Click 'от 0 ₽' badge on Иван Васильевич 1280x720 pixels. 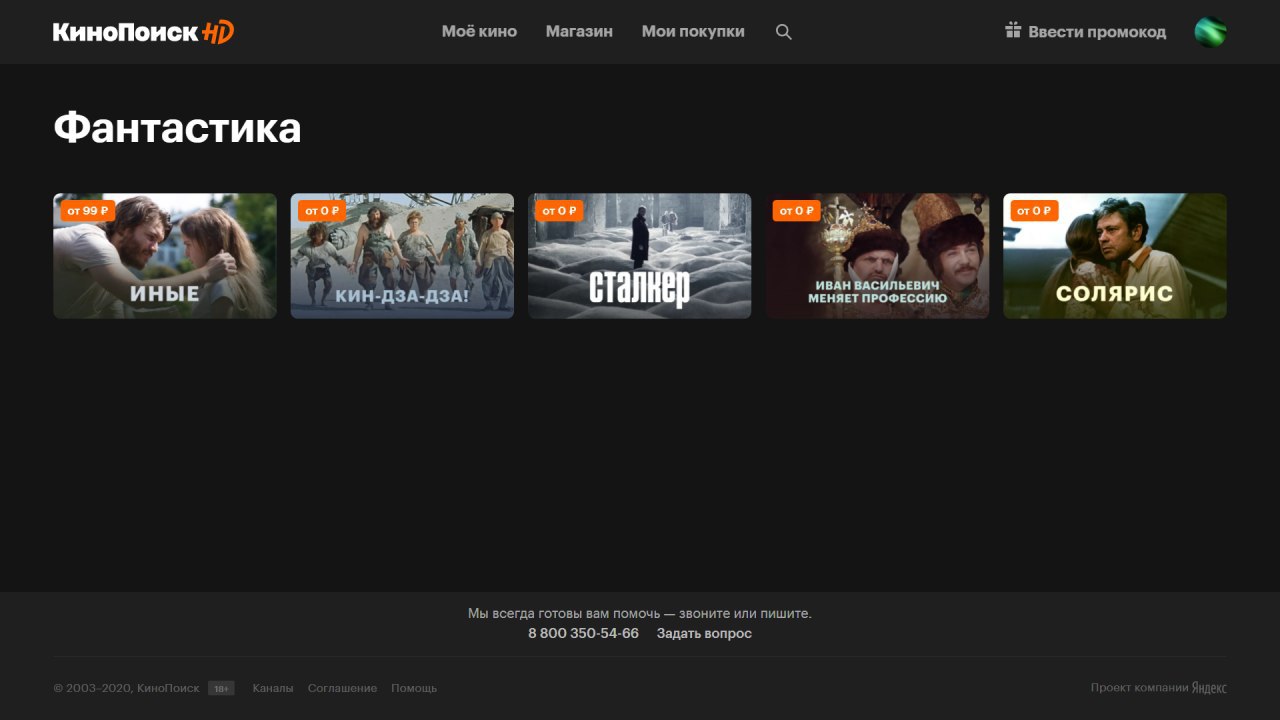(797, 211)
